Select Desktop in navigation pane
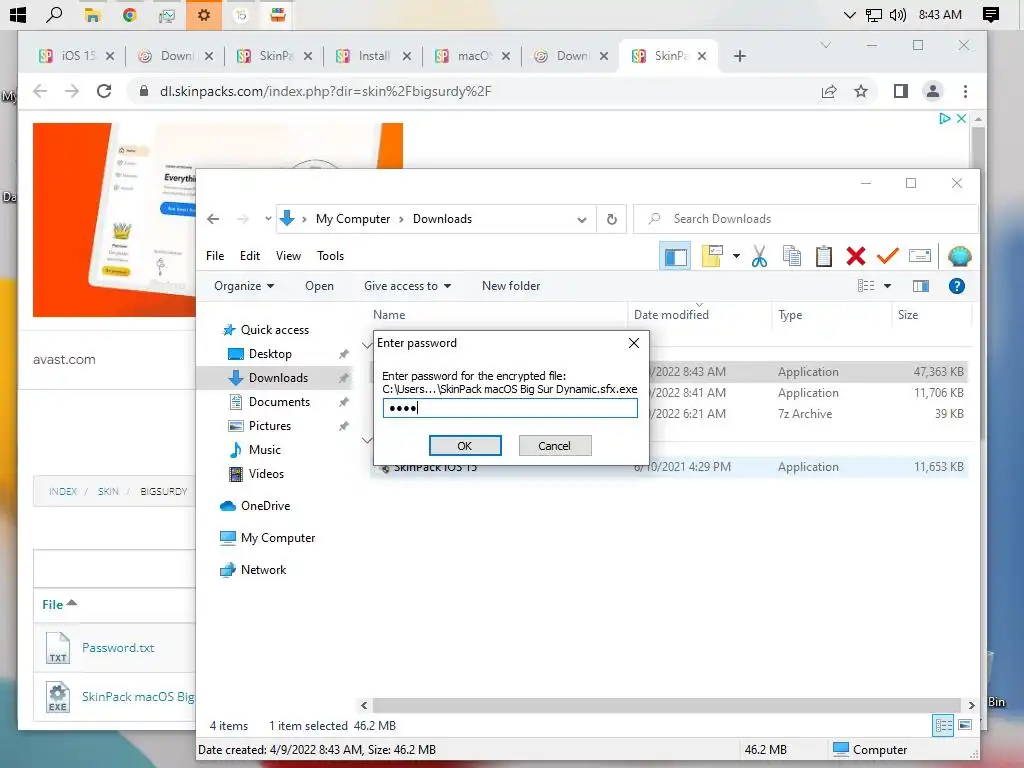Image resolution: width=1024 pixels, height=768 pixels. click(x=270, y=354)
